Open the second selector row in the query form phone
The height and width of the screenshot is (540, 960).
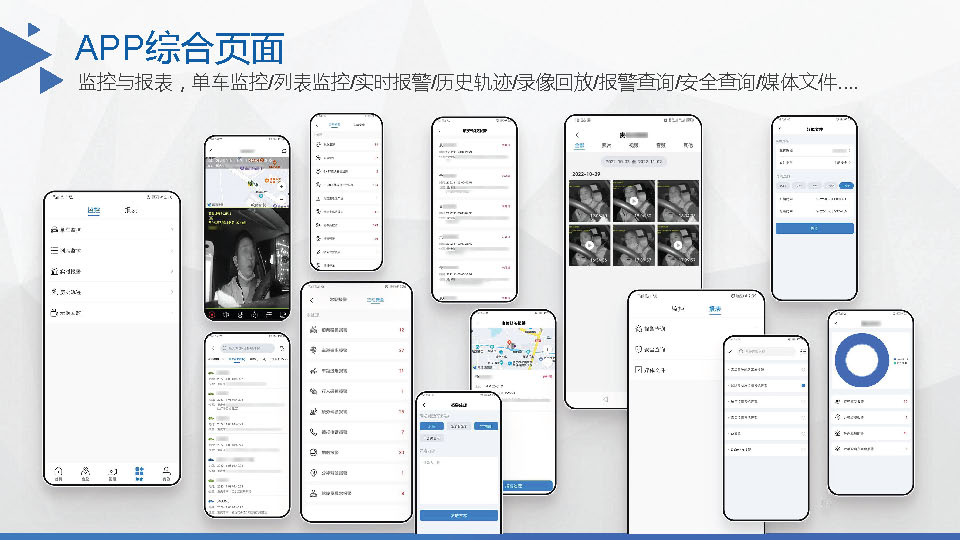[814, 162]
